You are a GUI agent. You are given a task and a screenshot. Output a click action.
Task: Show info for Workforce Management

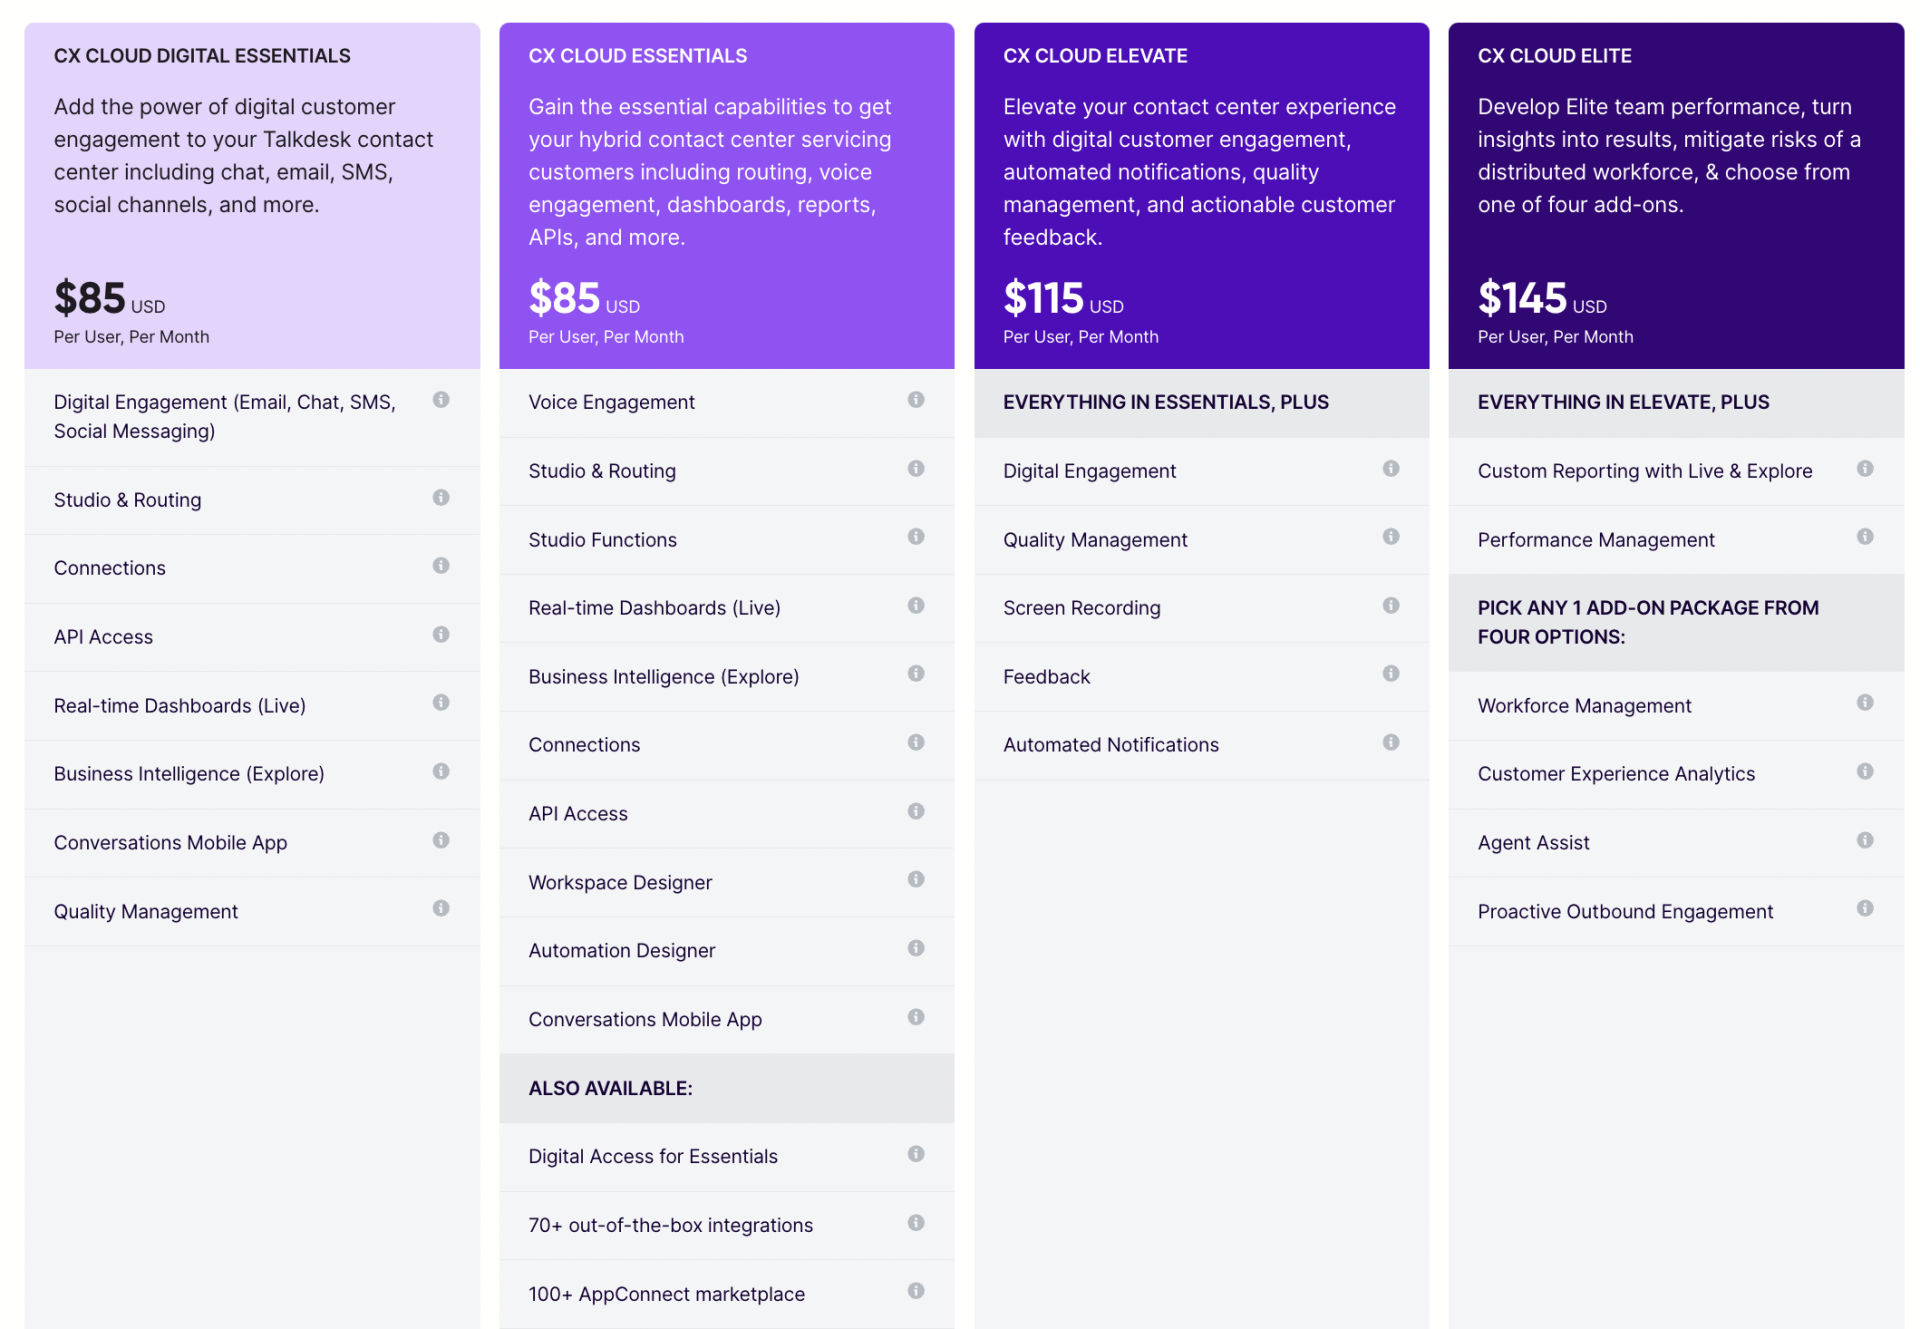pyautogui.click(x=1864, y=703)
